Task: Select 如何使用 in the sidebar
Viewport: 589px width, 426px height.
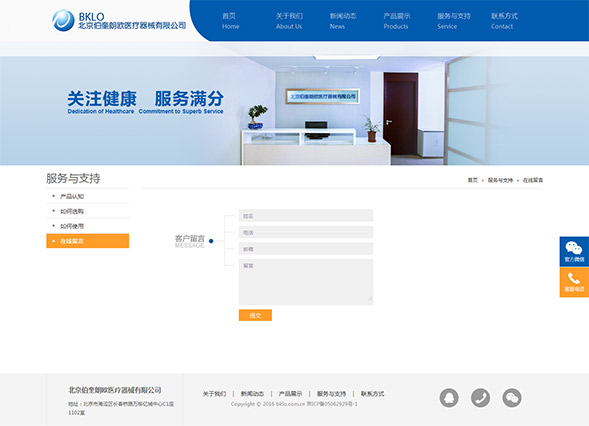Action: 88,226
